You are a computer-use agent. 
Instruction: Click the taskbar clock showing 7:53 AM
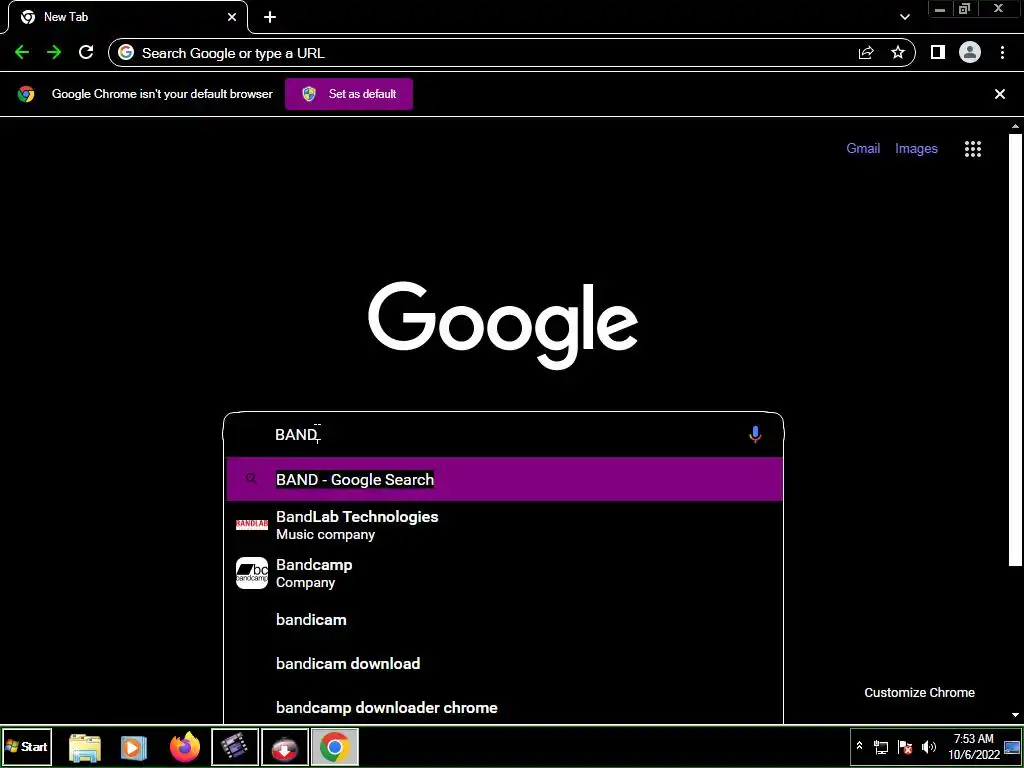click(x=974, y=746)
